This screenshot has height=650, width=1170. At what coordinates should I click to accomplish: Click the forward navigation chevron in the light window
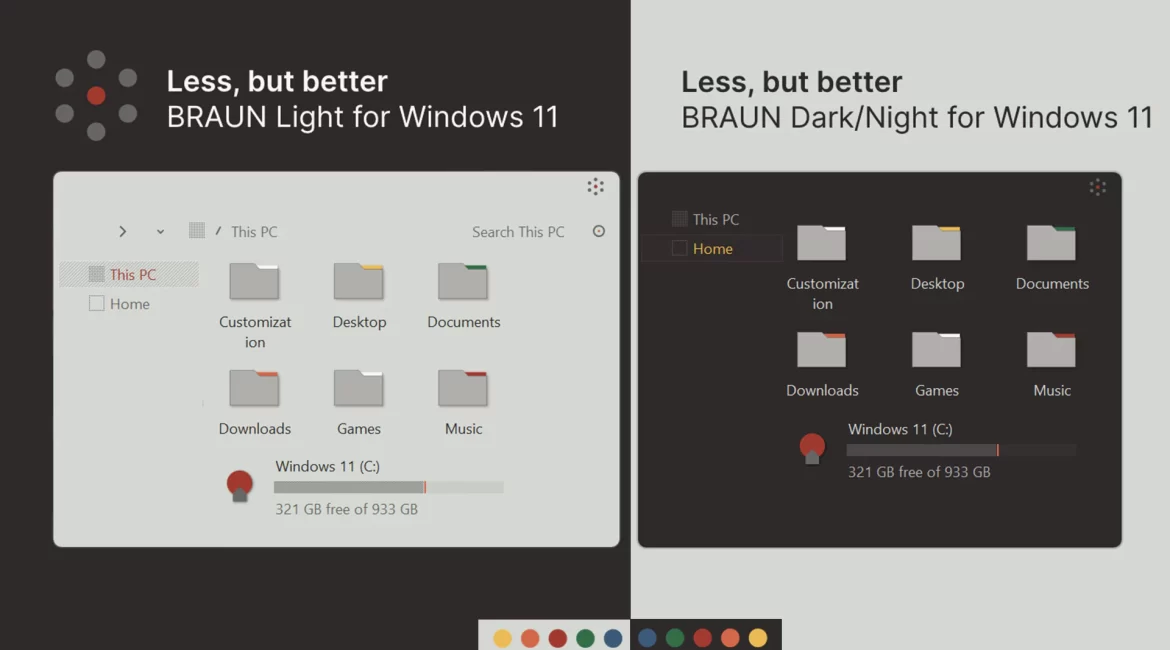tap(122, 231)
